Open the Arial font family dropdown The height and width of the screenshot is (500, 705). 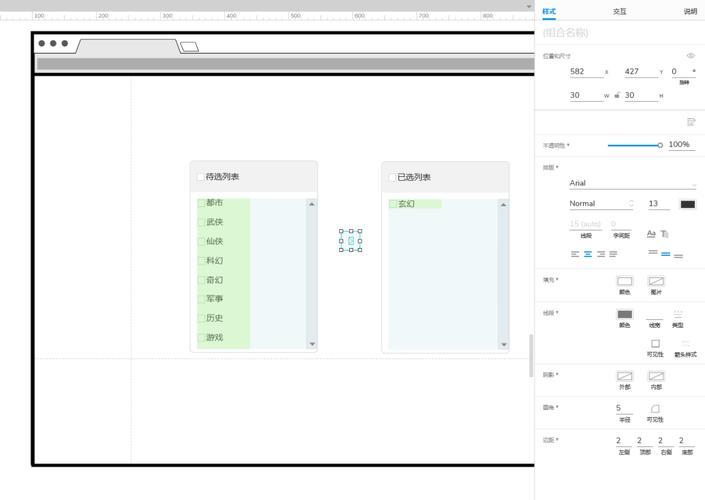[632, 183]
